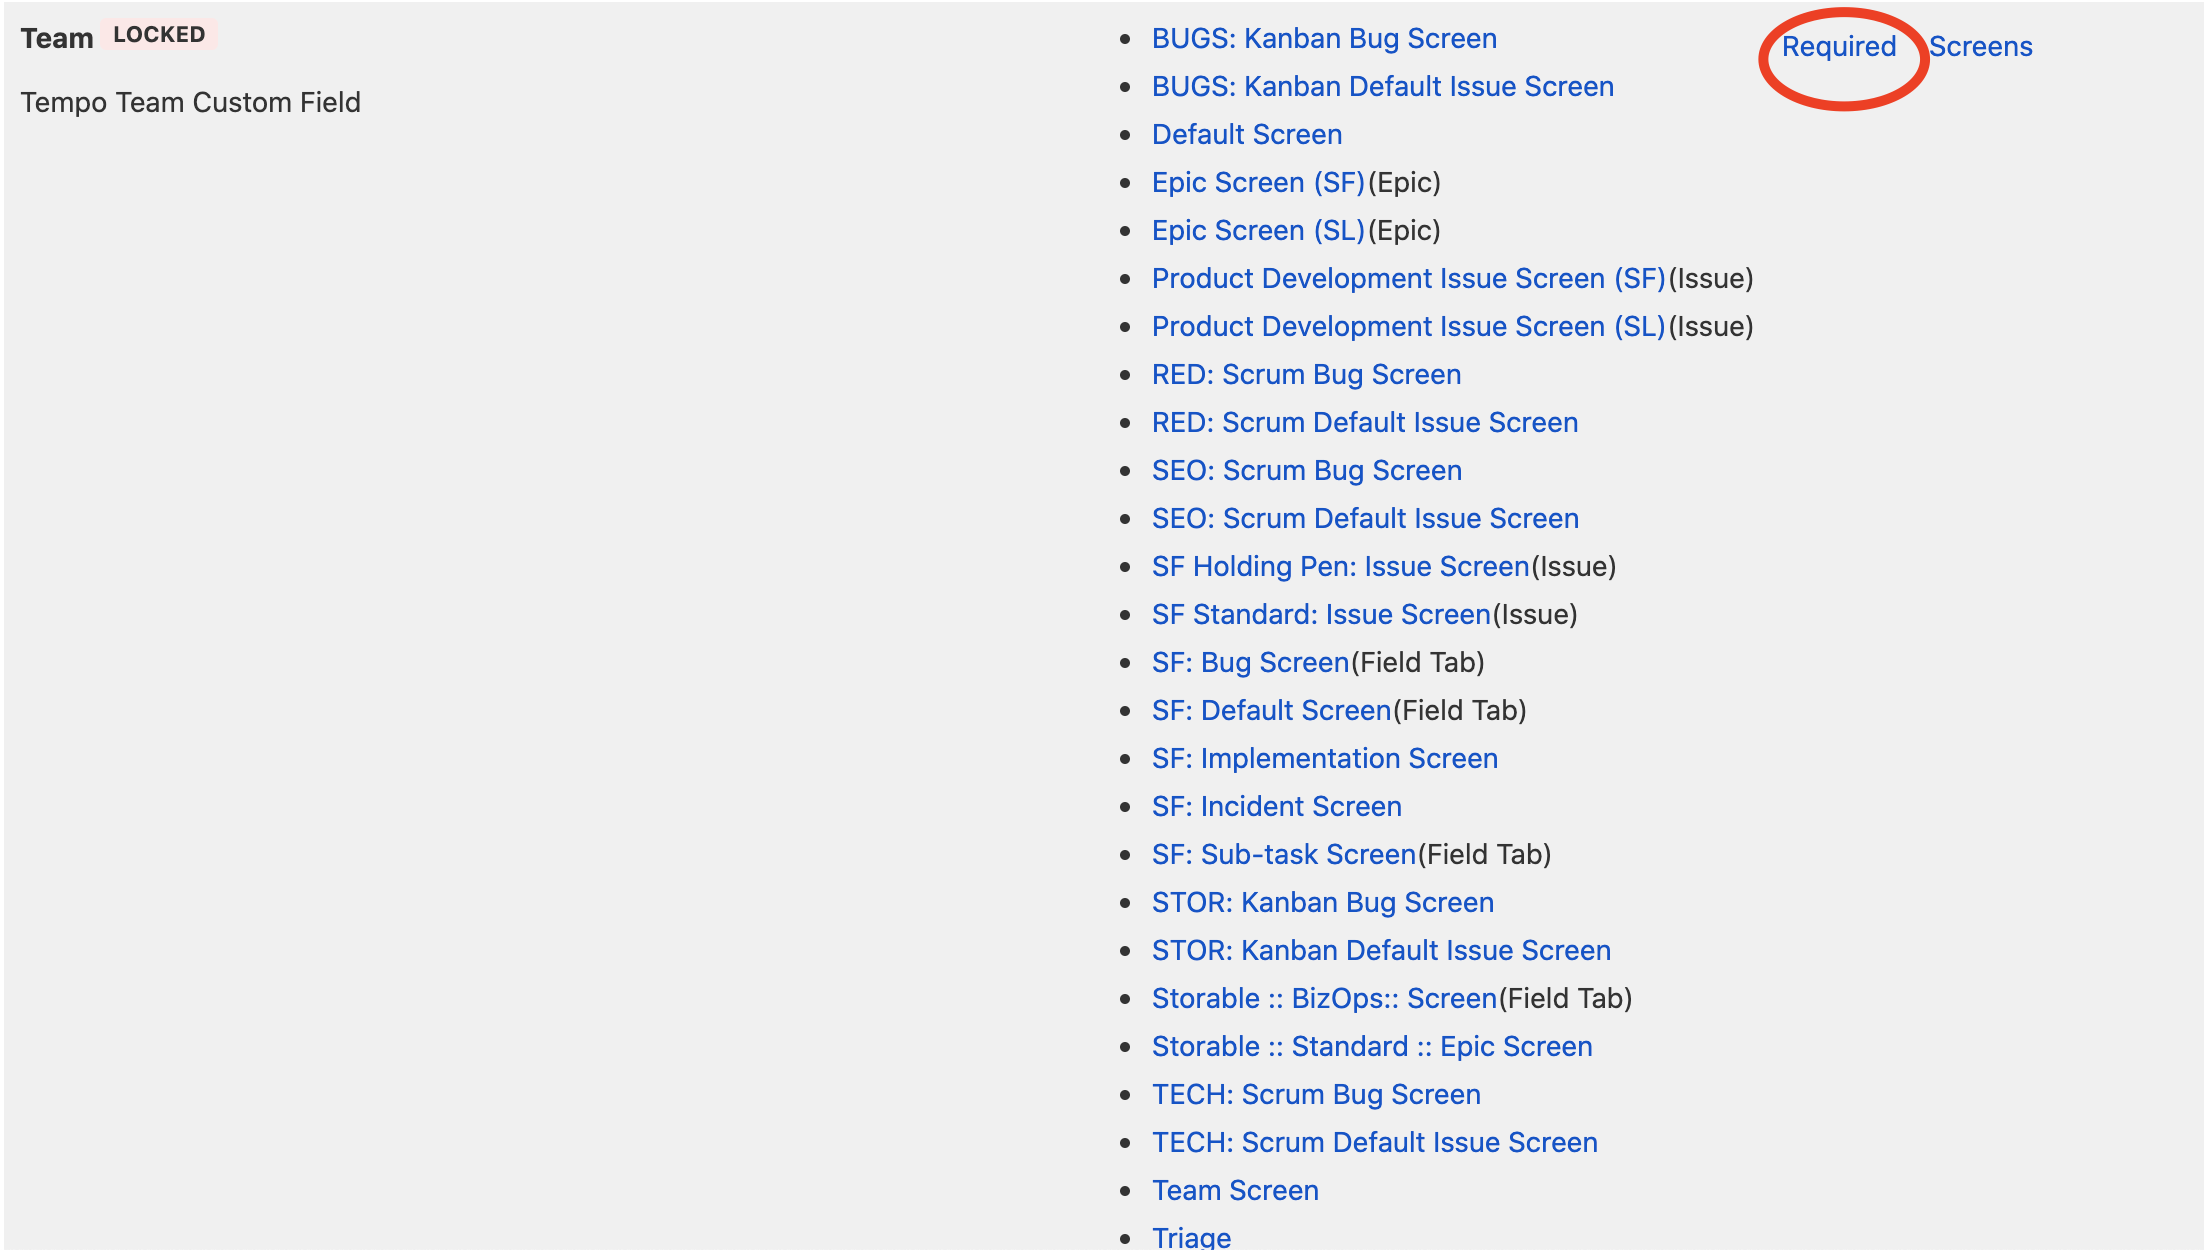Open Storable :: BizOps:: Screen link
Viewport: 2204px width, 1250px height.
pyautogui.click(x=1324, y=999)
